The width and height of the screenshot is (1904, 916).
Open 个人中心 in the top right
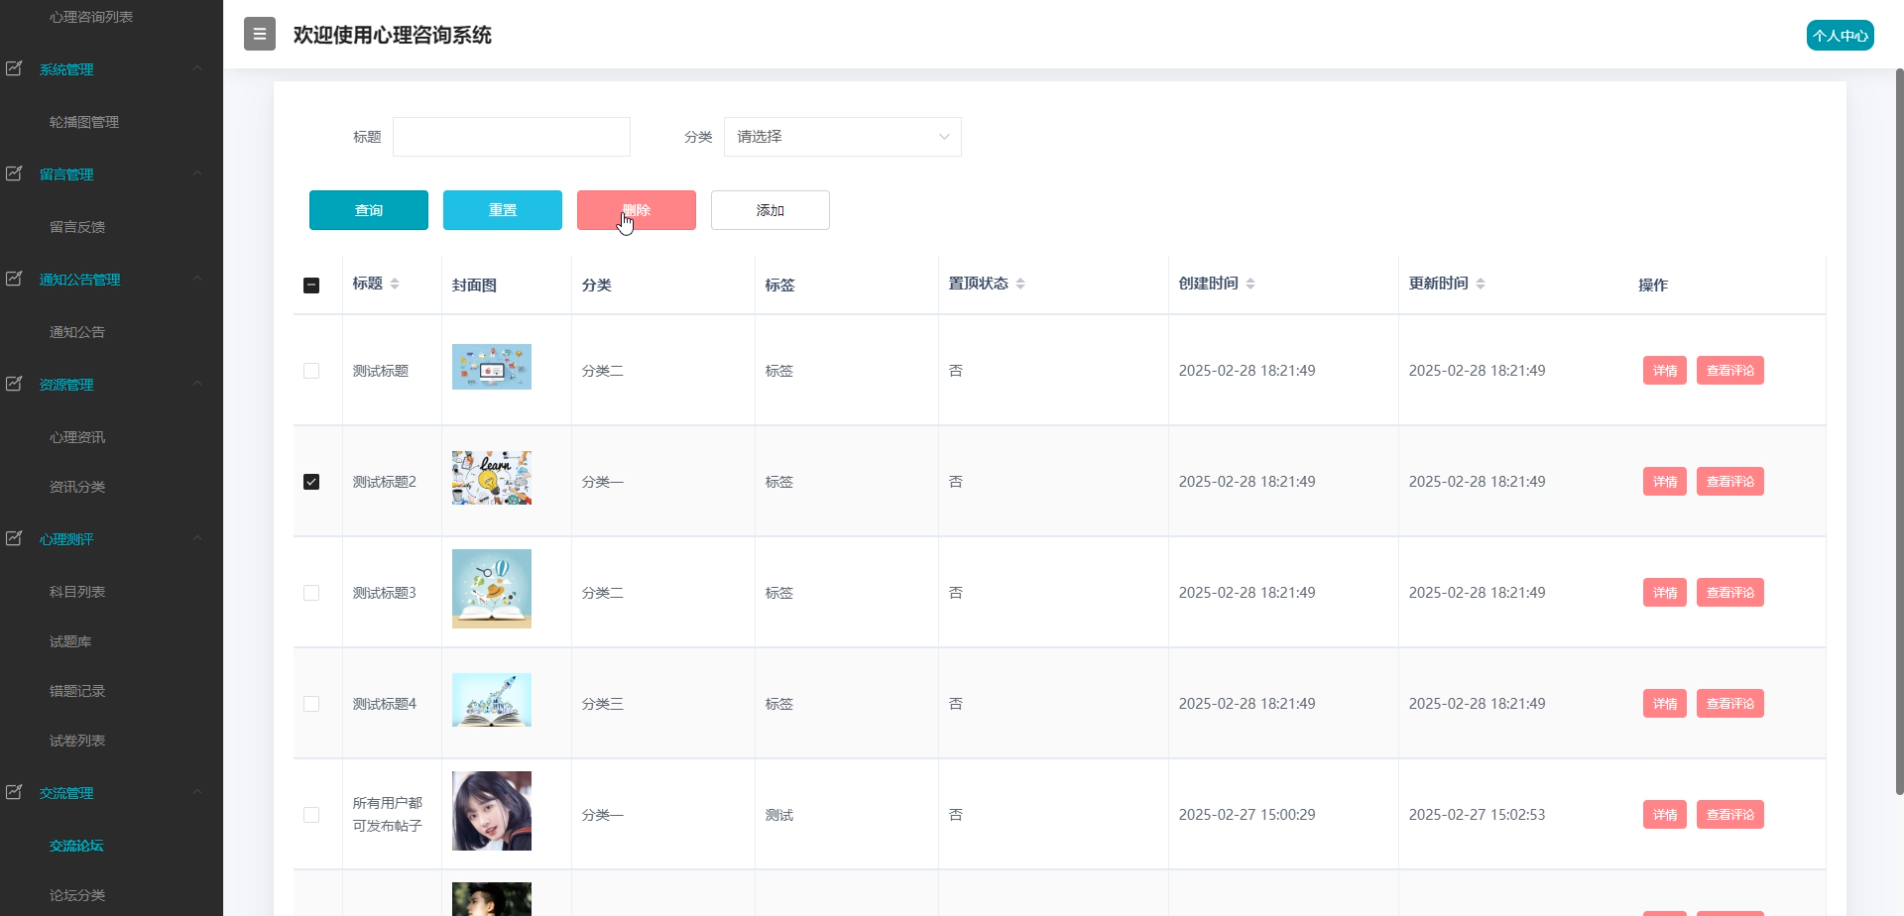coord(1840,35)
